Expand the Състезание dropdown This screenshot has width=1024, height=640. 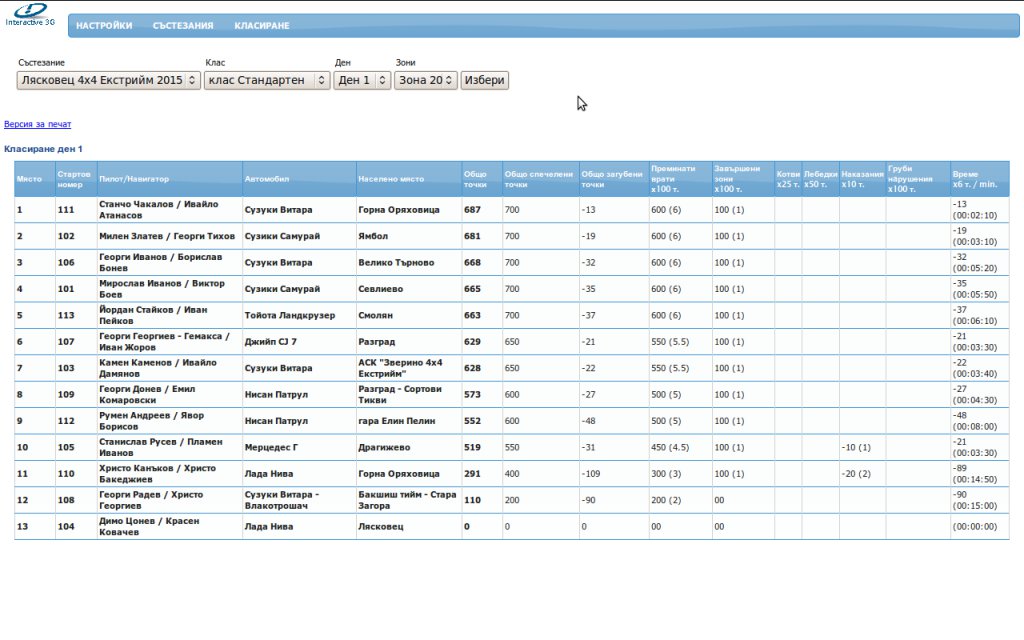[108, 80]
